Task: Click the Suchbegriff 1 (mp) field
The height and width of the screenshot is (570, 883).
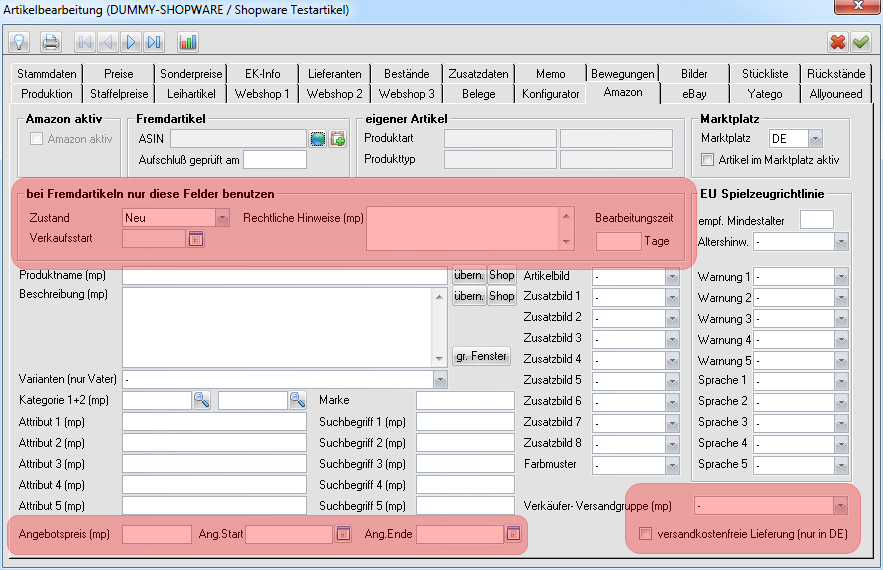Action: coord(465,422)
